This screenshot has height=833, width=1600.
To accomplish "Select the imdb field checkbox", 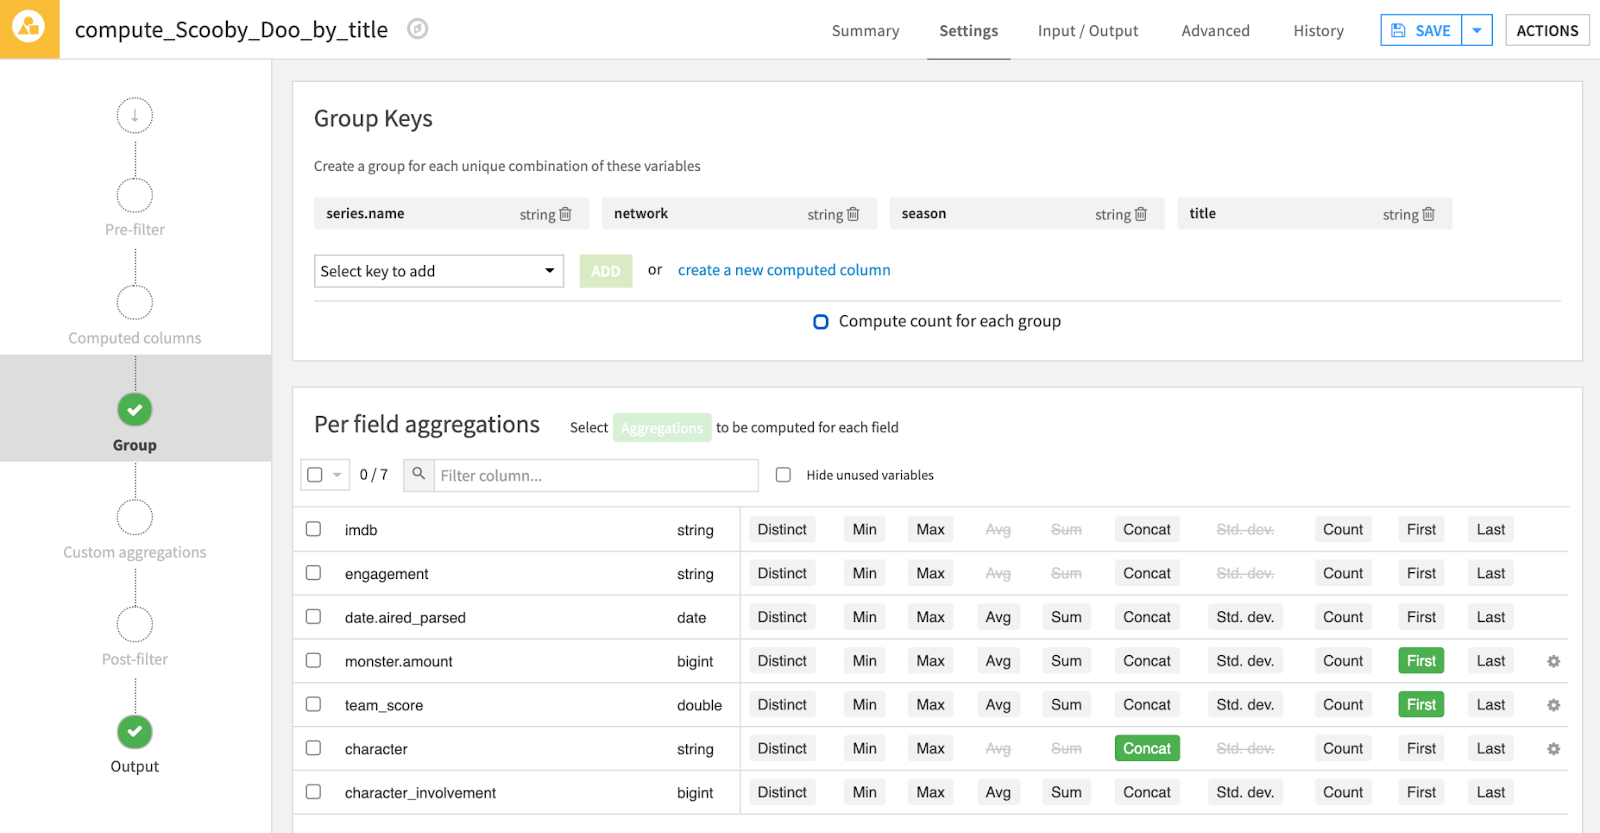I will 314,529.
